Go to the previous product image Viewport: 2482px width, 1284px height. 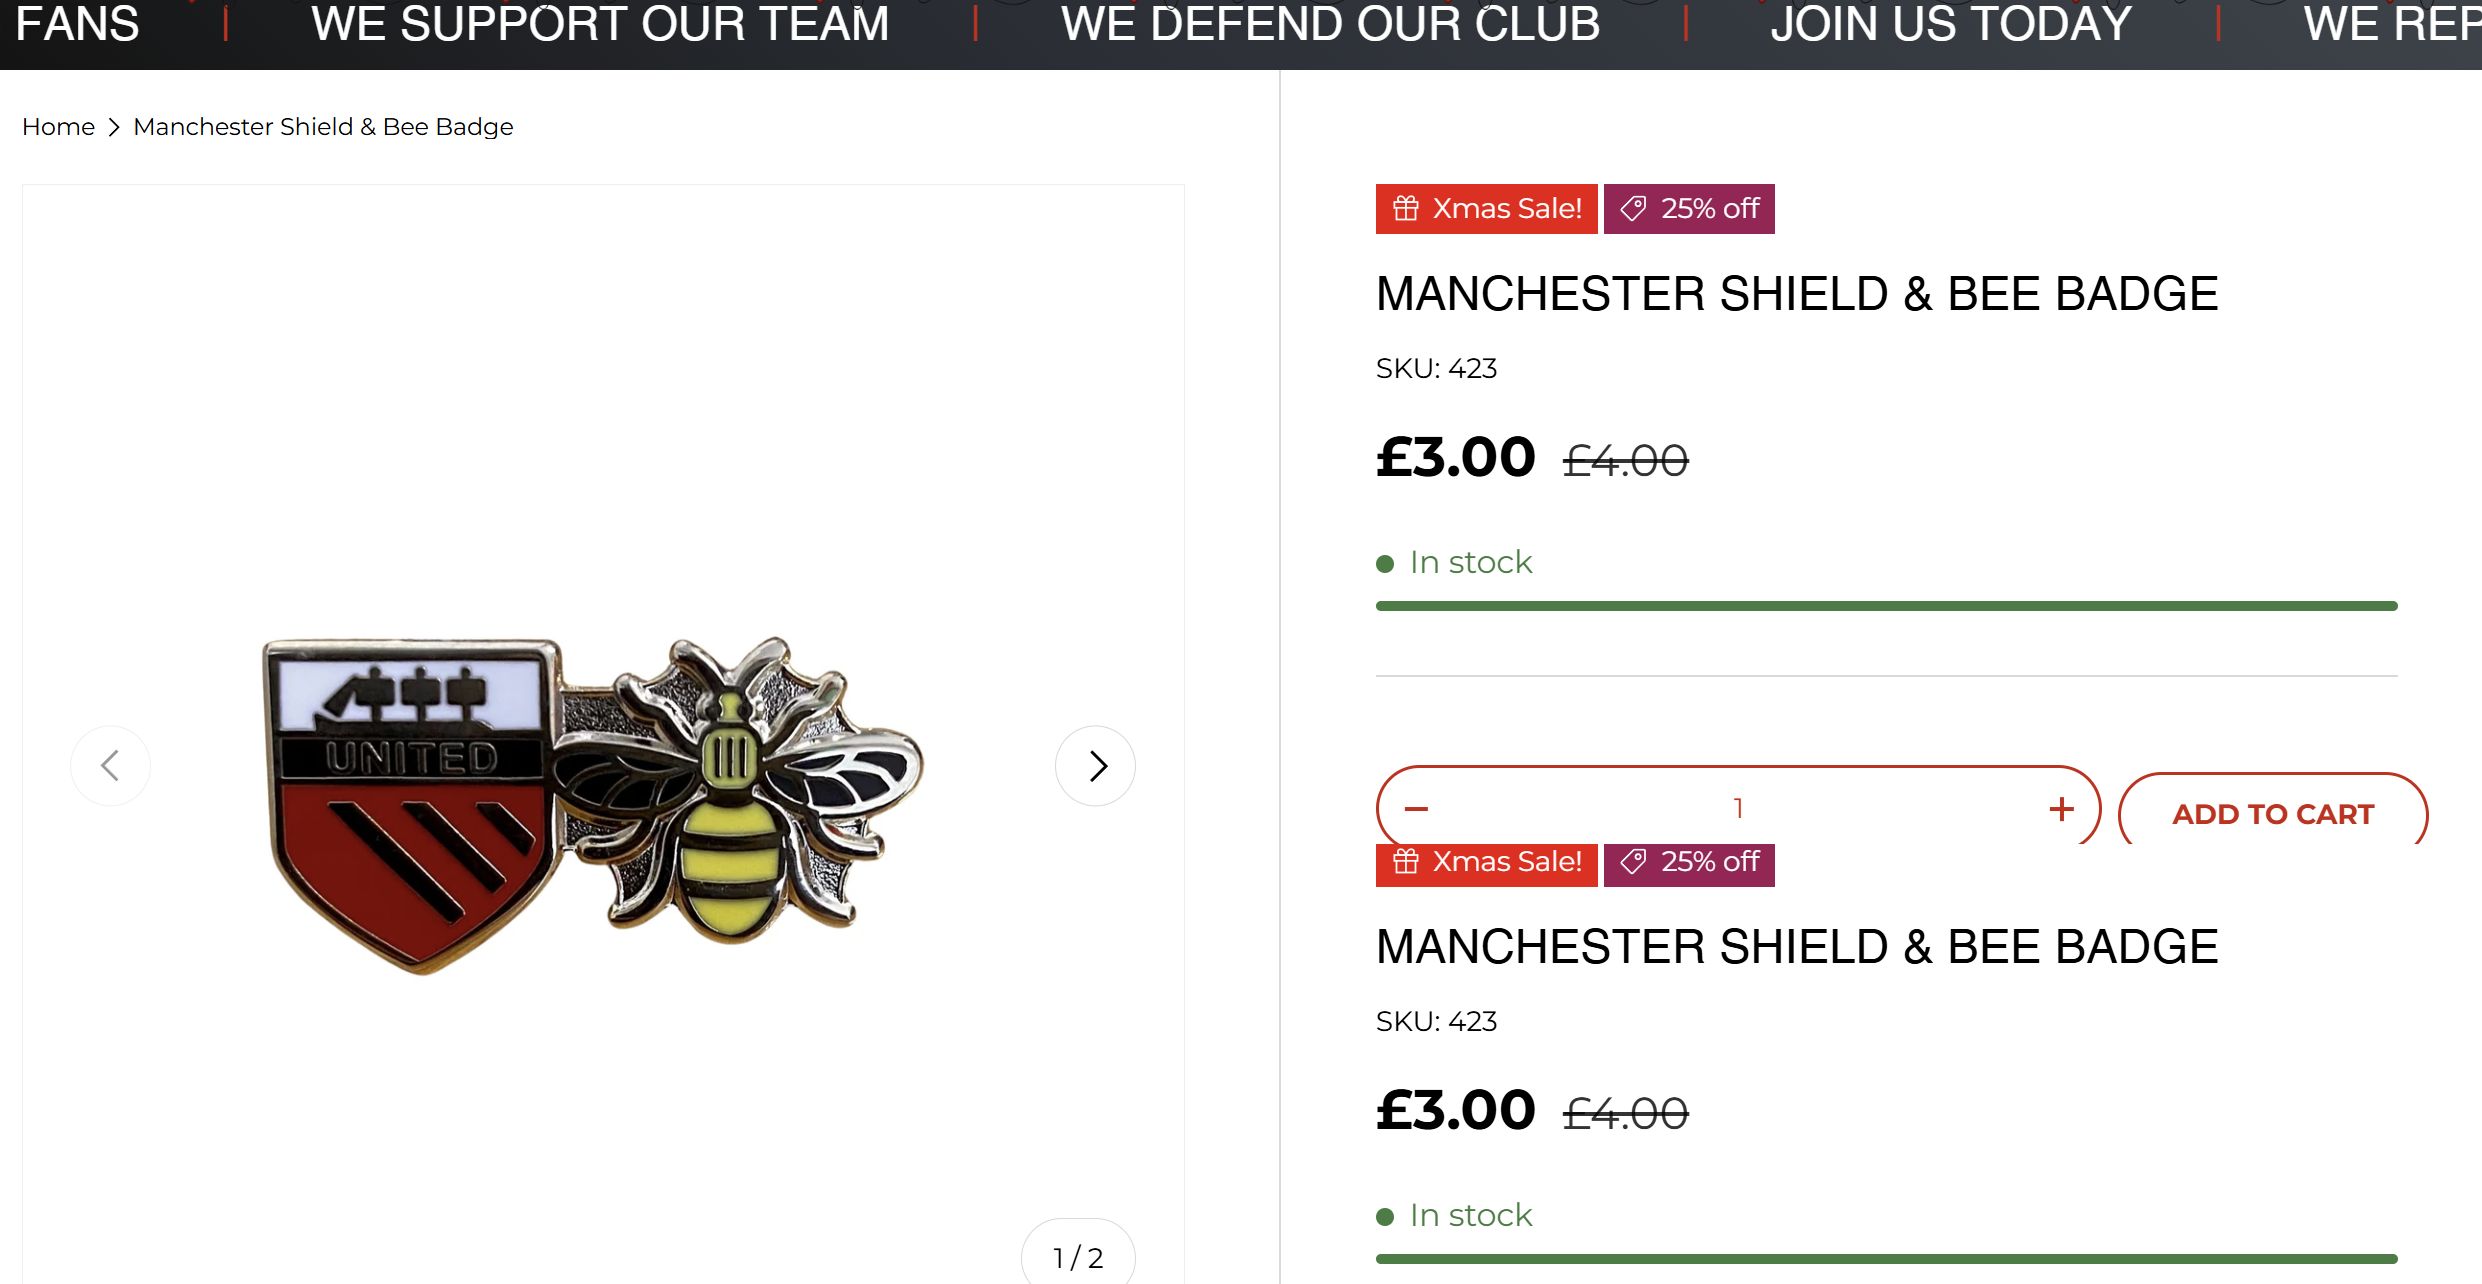coord(110,766)
